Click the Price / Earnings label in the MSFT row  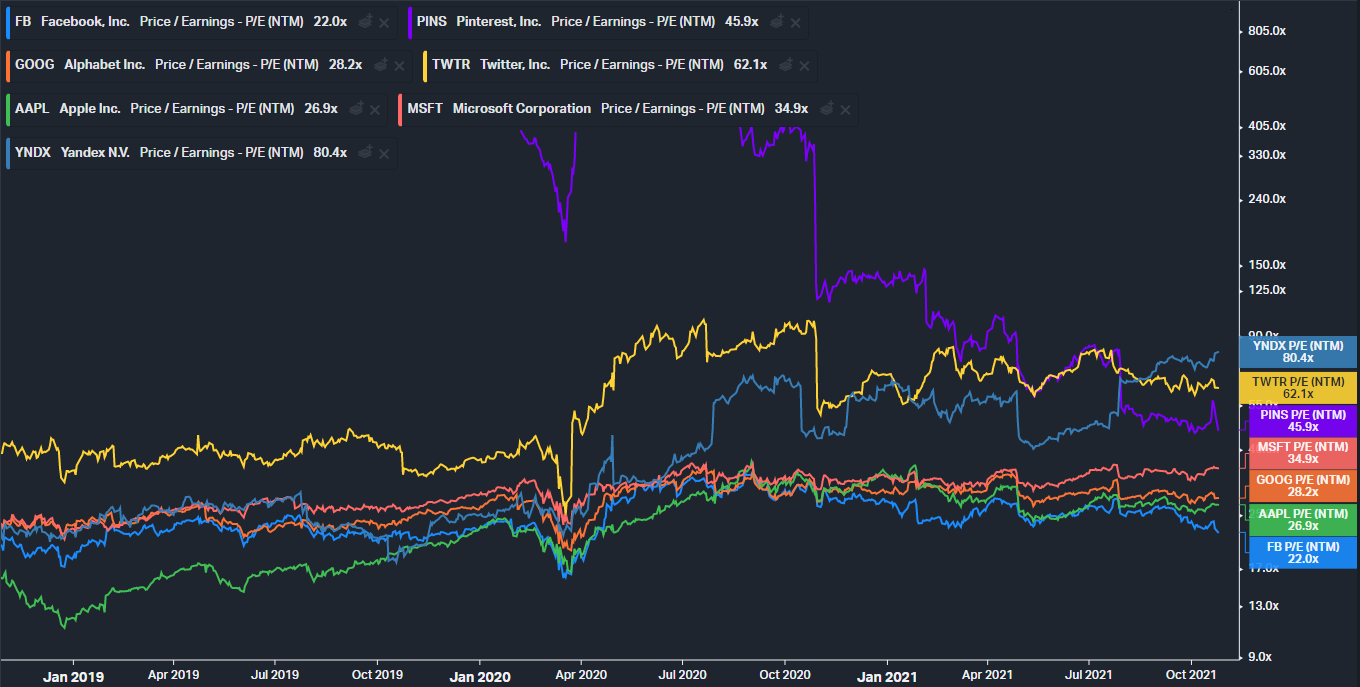click(683, 109)
